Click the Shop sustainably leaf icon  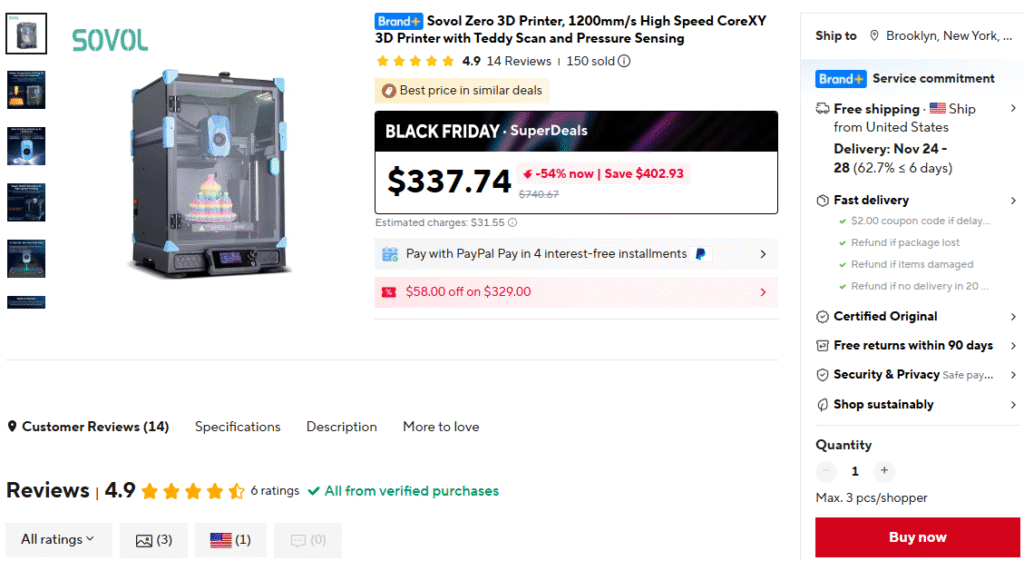point(822,405)
